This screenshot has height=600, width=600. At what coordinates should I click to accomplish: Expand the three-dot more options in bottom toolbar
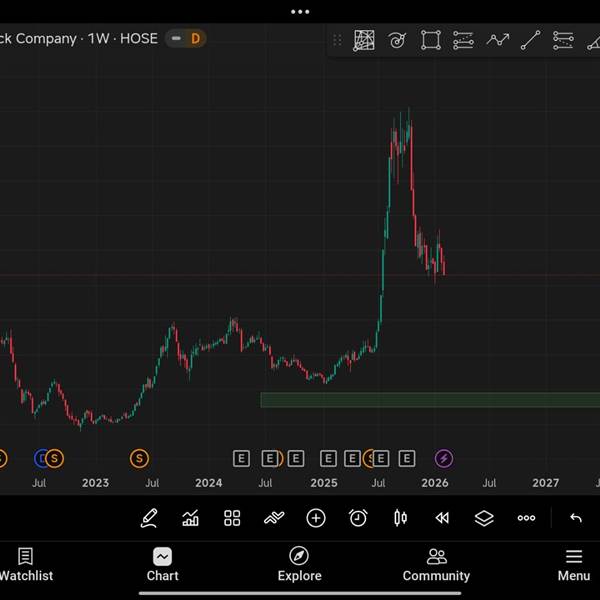[526, 518]
